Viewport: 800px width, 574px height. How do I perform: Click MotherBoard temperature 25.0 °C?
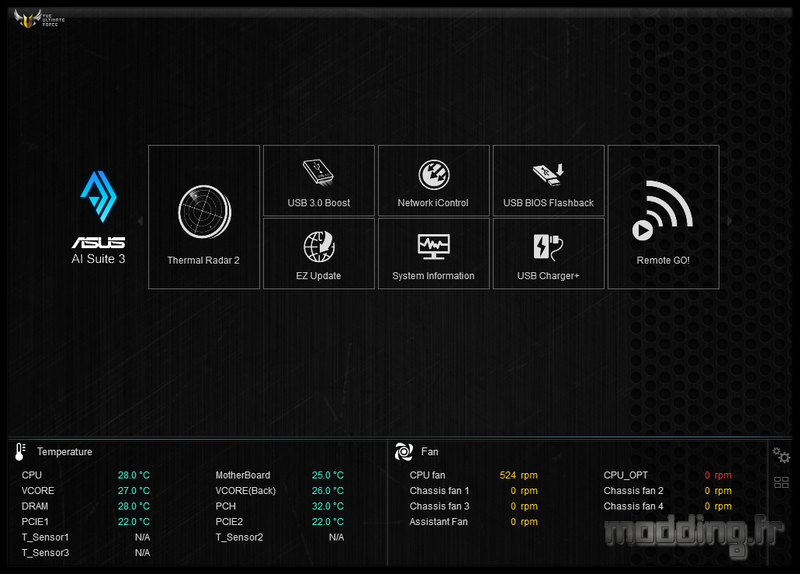click(x=328, y=475)
